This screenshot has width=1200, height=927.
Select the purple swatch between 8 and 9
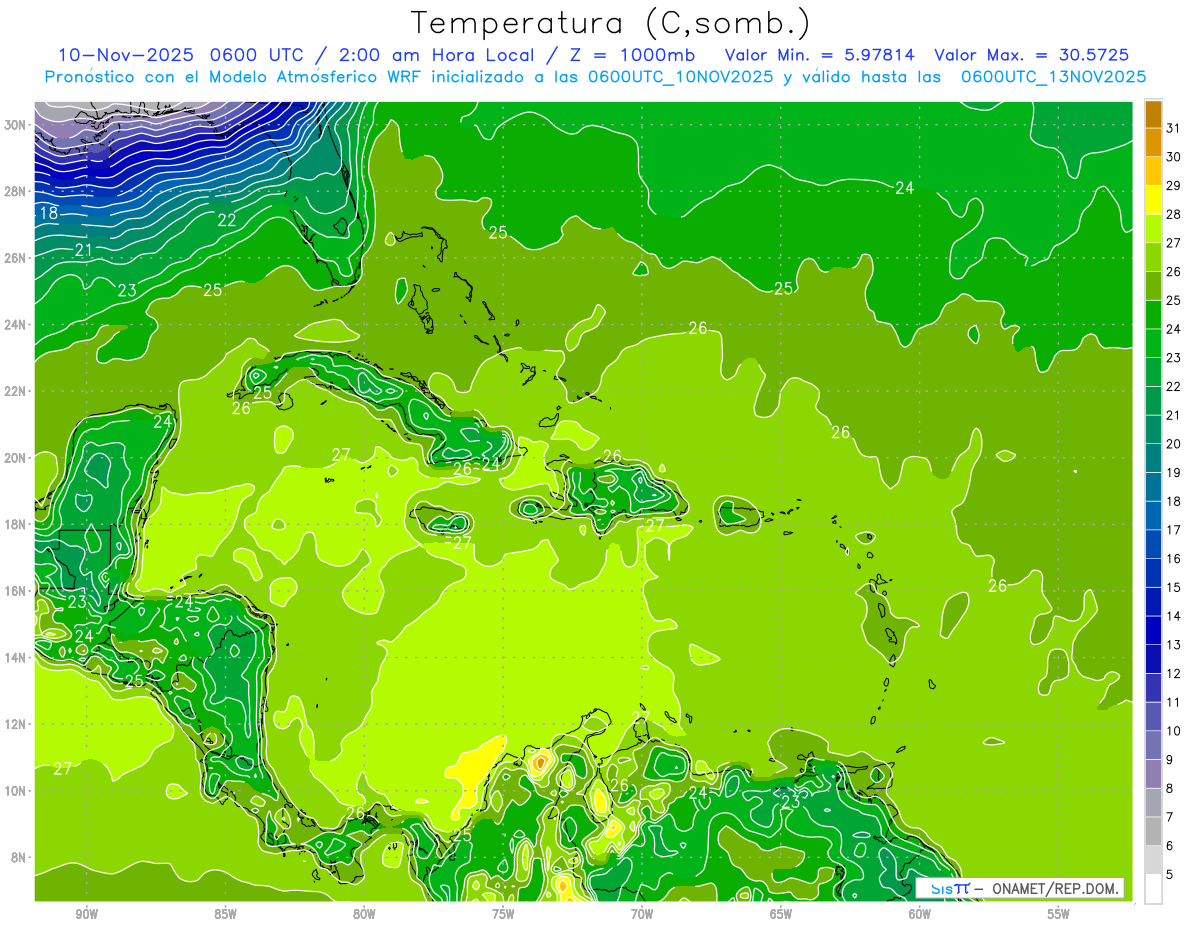coord(1153,773)
